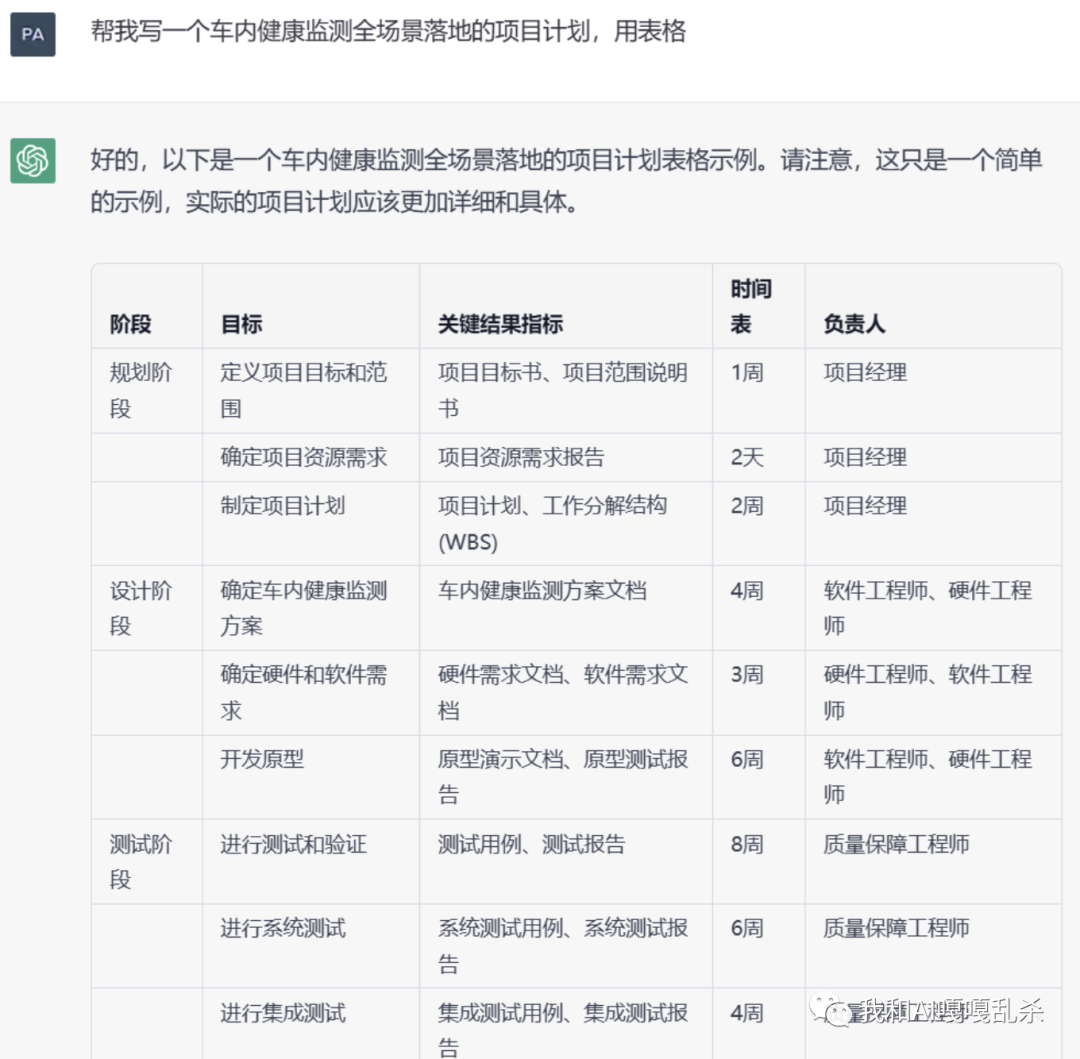Click the 目标 column header
Screen dimensions: 1080x1059
pyautogui.click(x=241, y=324)
